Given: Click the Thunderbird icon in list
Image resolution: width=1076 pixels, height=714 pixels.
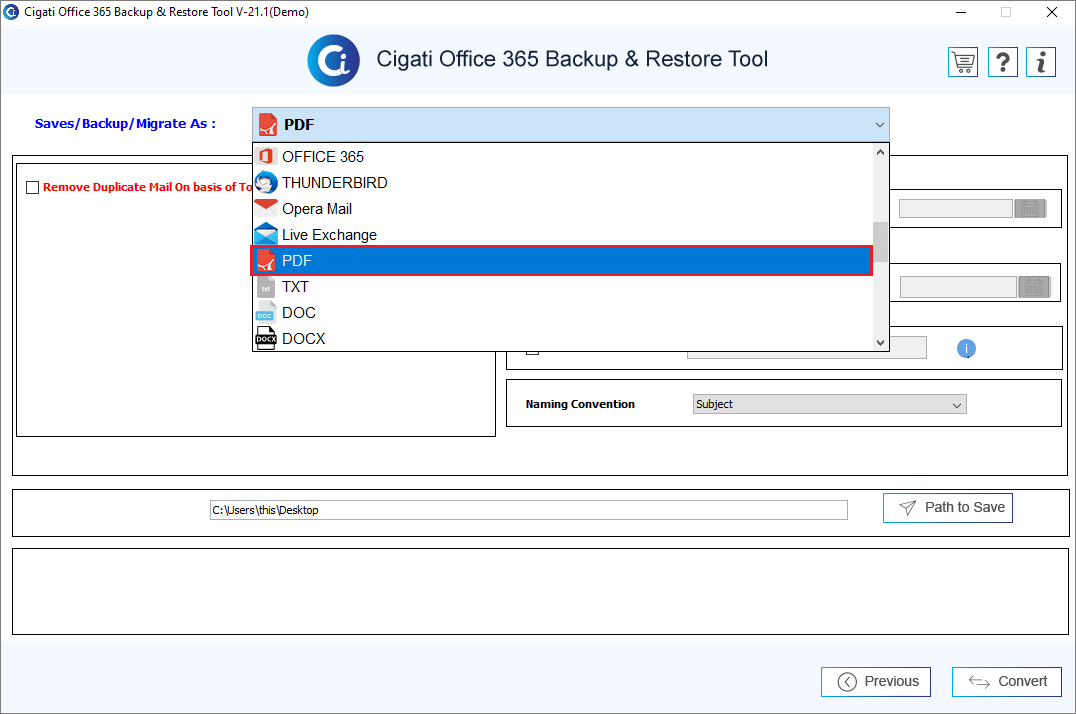Looking at the screenshot, I should pyautogui.click(x=266, y=183).
